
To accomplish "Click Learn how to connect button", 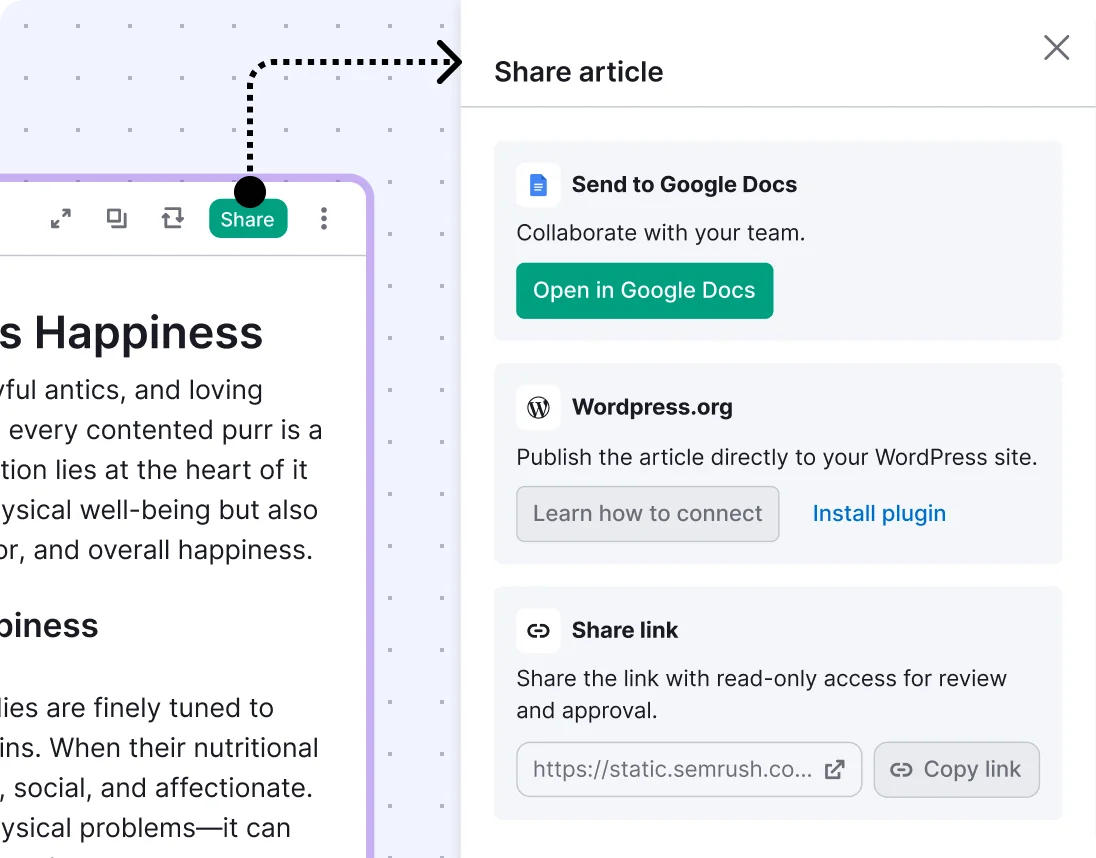I will [647, 514].
